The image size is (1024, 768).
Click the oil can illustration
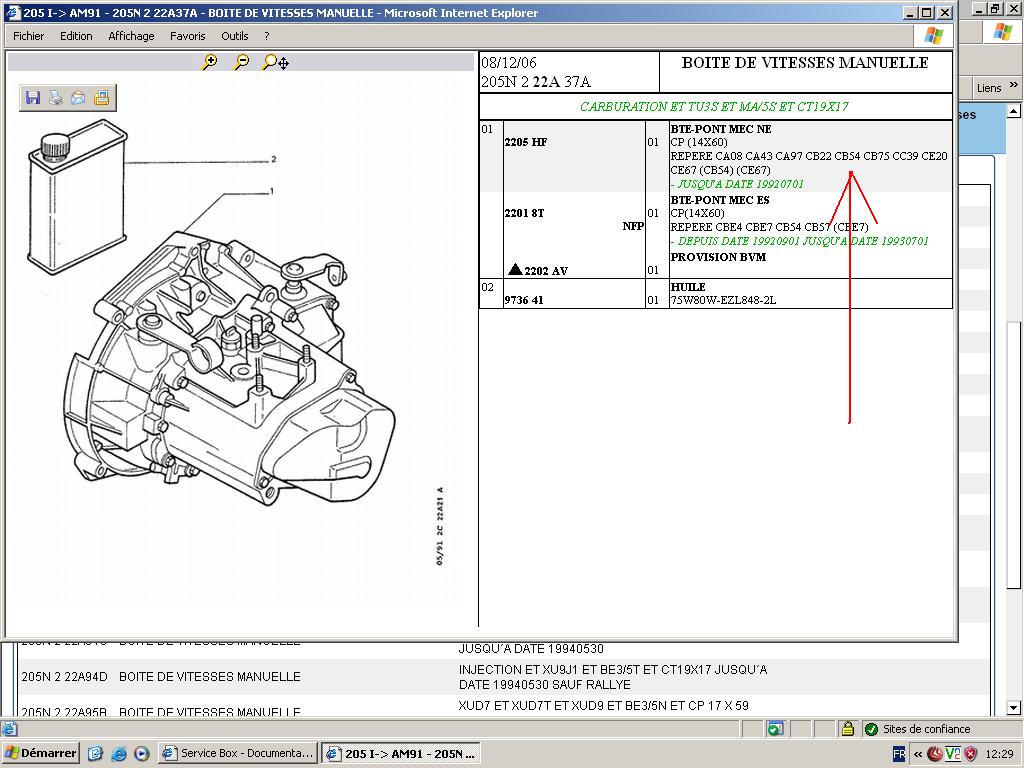[x=77, y=197]
